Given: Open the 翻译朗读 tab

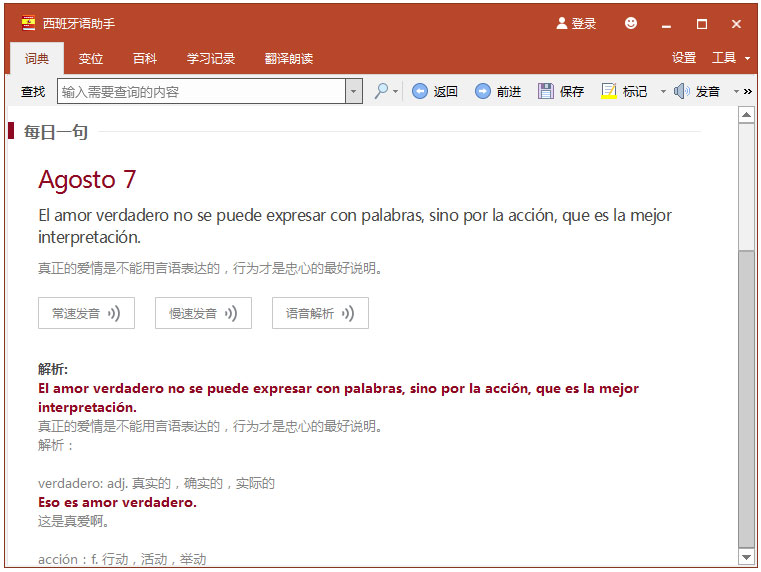Looking at the screenshot, I should point(289,59).
